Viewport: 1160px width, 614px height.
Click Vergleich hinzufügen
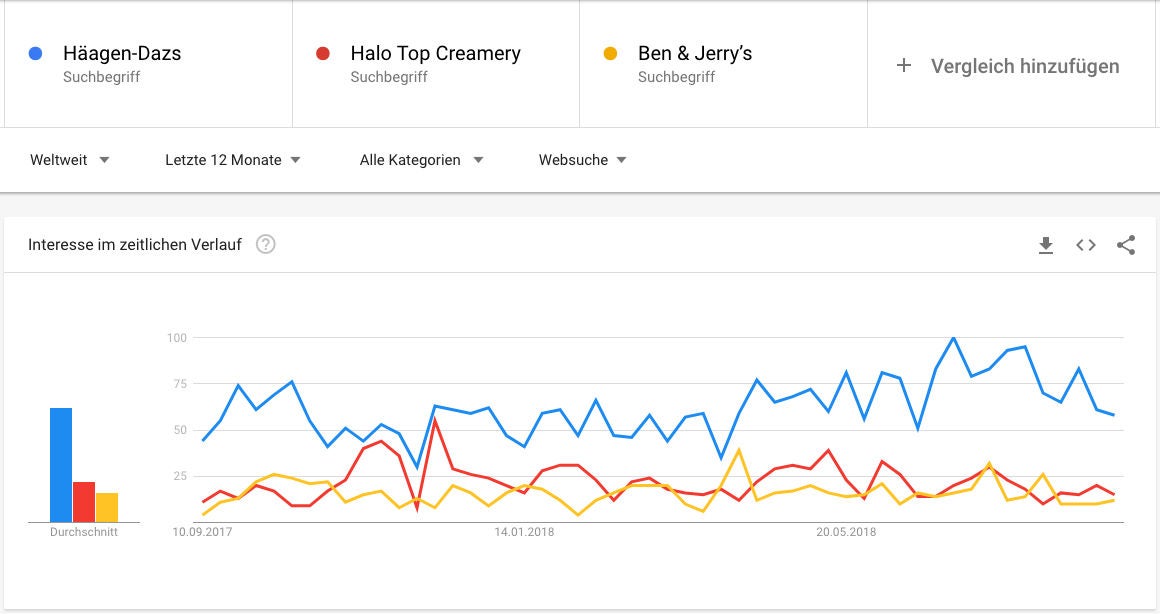click(1025, 66)
